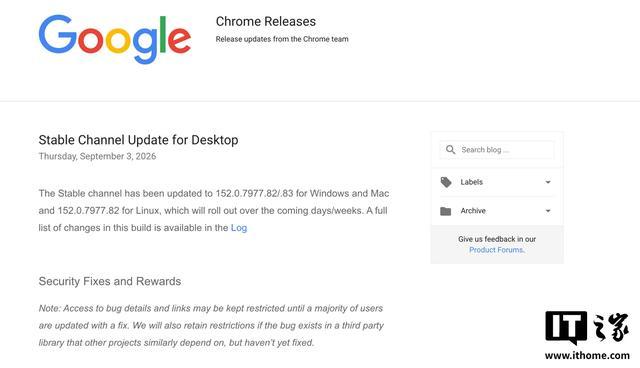Open the Product Forums link
640x368 pixels.
tap(497, 250)
